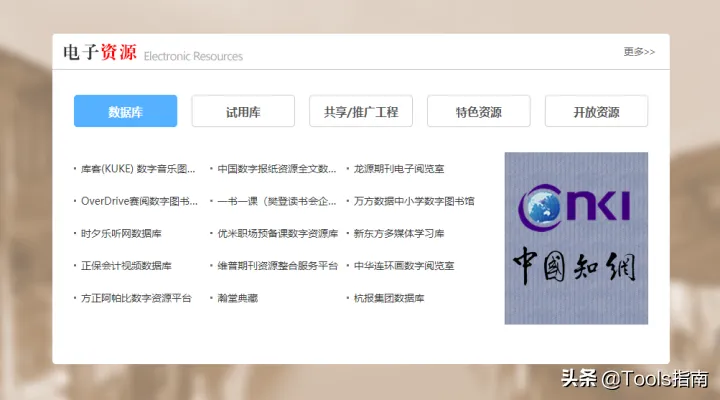Open 万方数据中小学数字图书馆 link
Screen dimensions: 720x400
pyautogui.click(x=414, y=201)
